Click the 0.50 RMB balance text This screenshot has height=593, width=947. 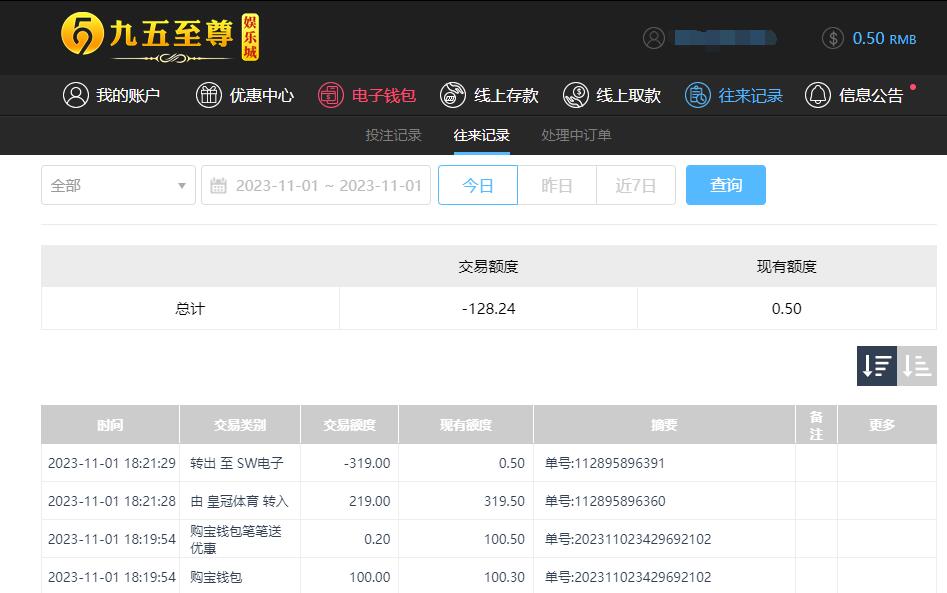pyautogui.click(x=884, y=39)
